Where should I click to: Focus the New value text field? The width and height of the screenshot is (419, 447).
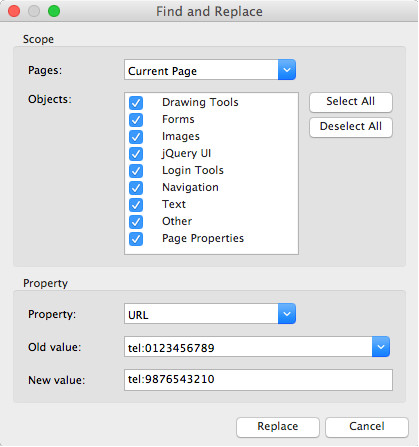[x=258, y=380]
